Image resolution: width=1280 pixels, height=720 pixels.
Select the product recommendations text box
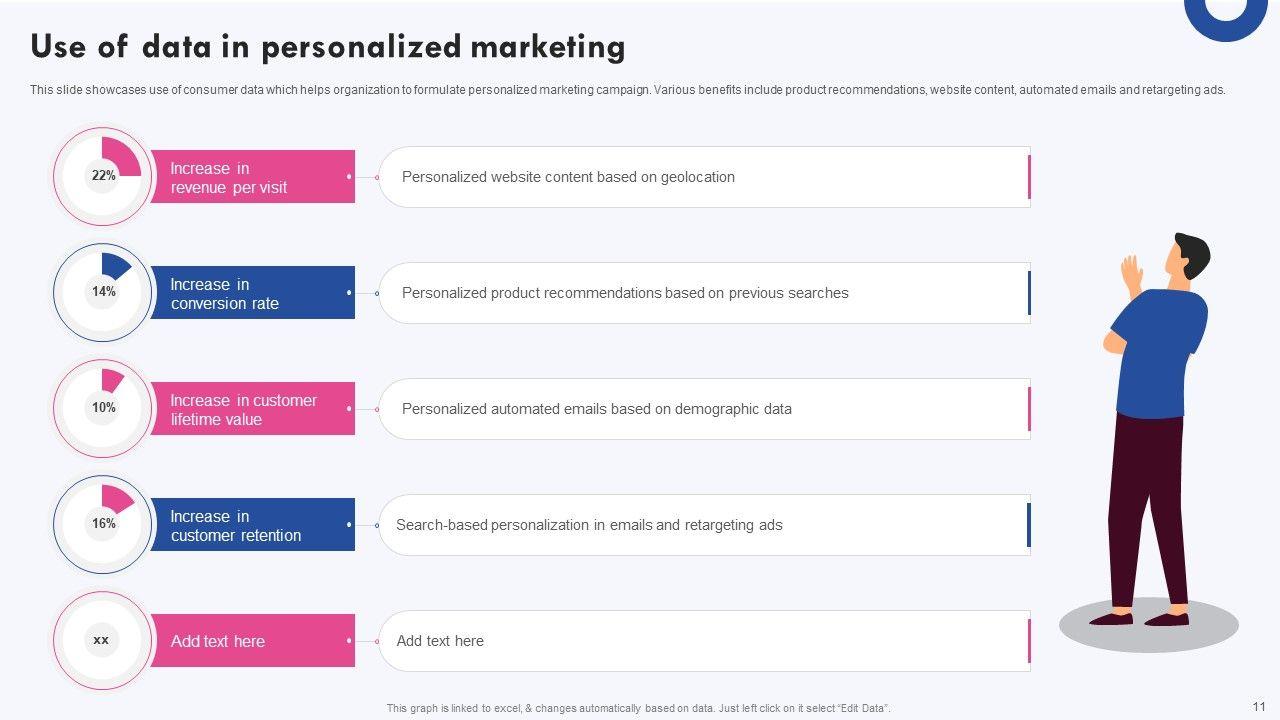[x=704, y=293]
